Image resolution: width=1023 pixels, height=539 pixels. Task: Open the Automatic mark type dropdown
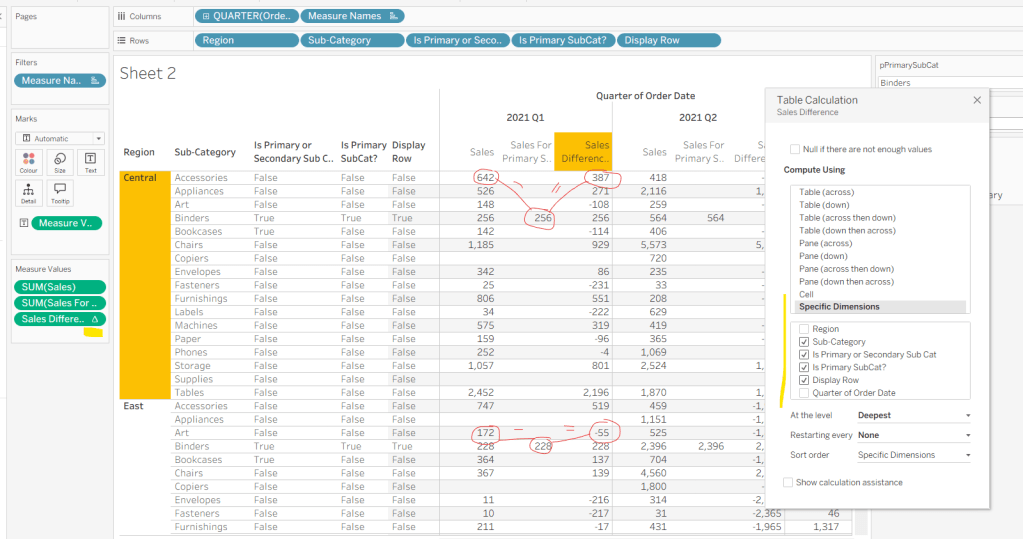point(59,138)
